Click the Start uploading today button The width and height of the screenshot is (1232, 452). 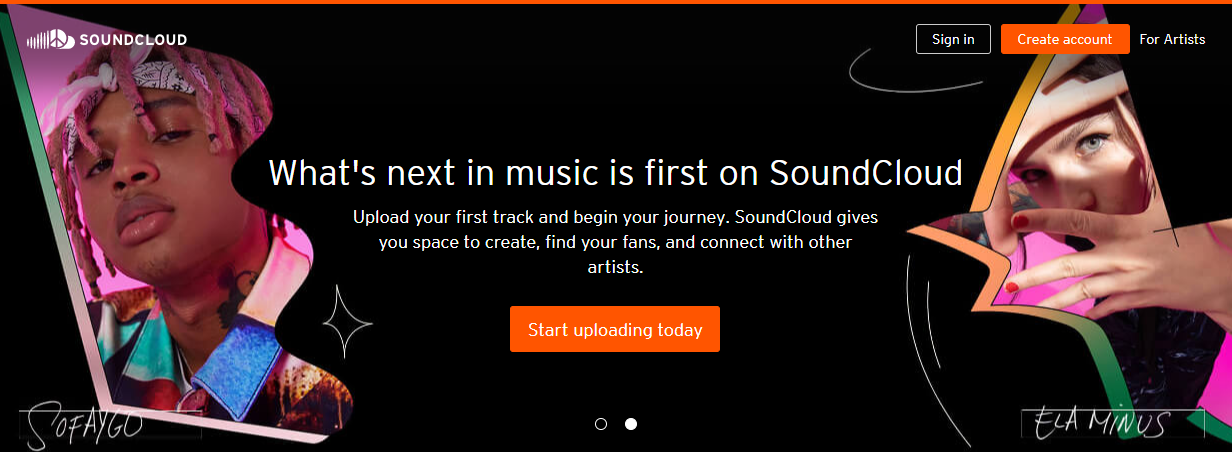click(x=615, y=329)
